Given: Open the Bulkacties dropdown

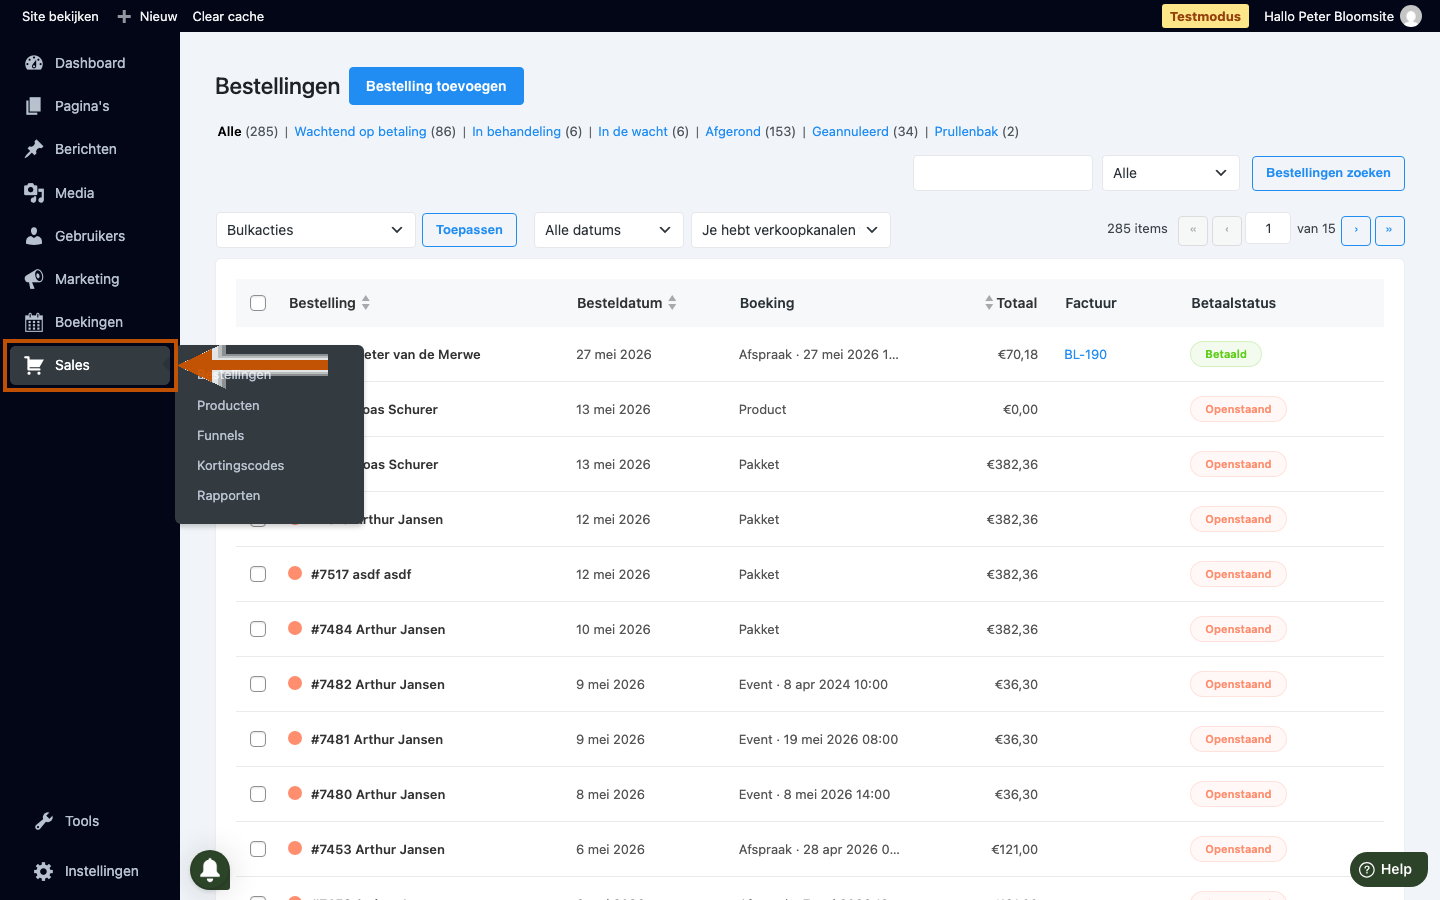Looking at the screenshot, I should click(316, 230).
